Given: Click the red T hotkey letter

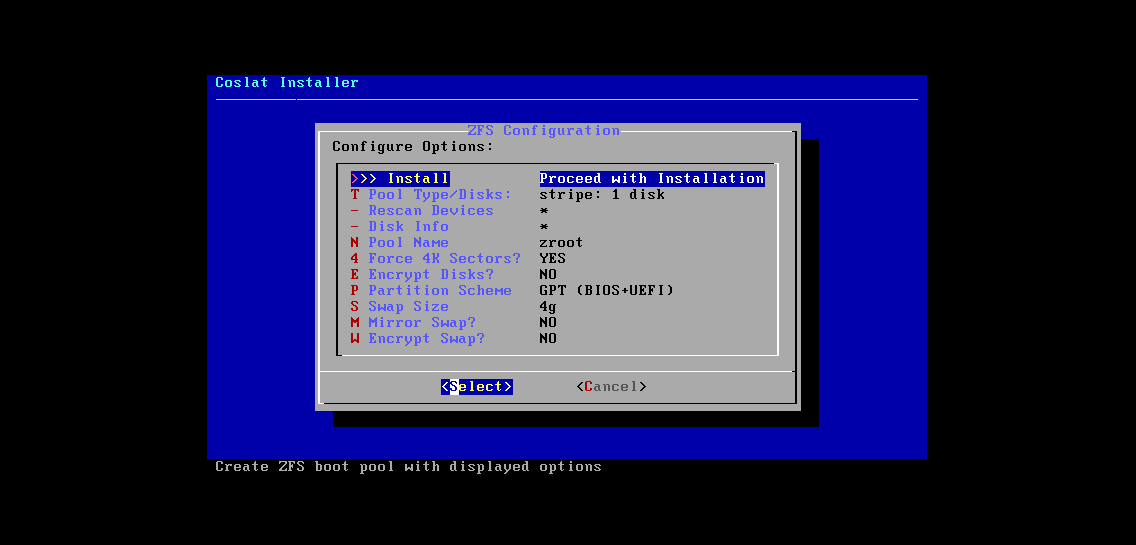Looking at the screenshot, I should [355, 194].
